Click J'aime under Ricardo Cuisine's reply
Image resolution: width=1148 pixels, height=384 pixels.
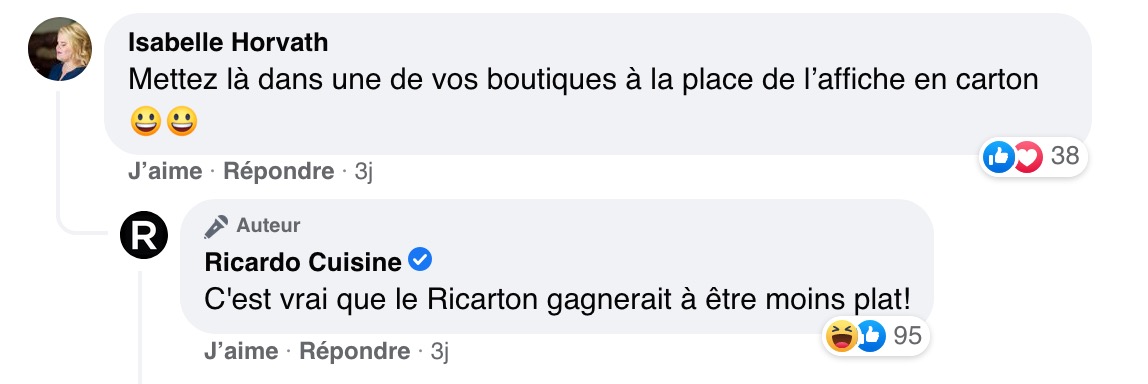pyautogui.click(x=241, y=352)
